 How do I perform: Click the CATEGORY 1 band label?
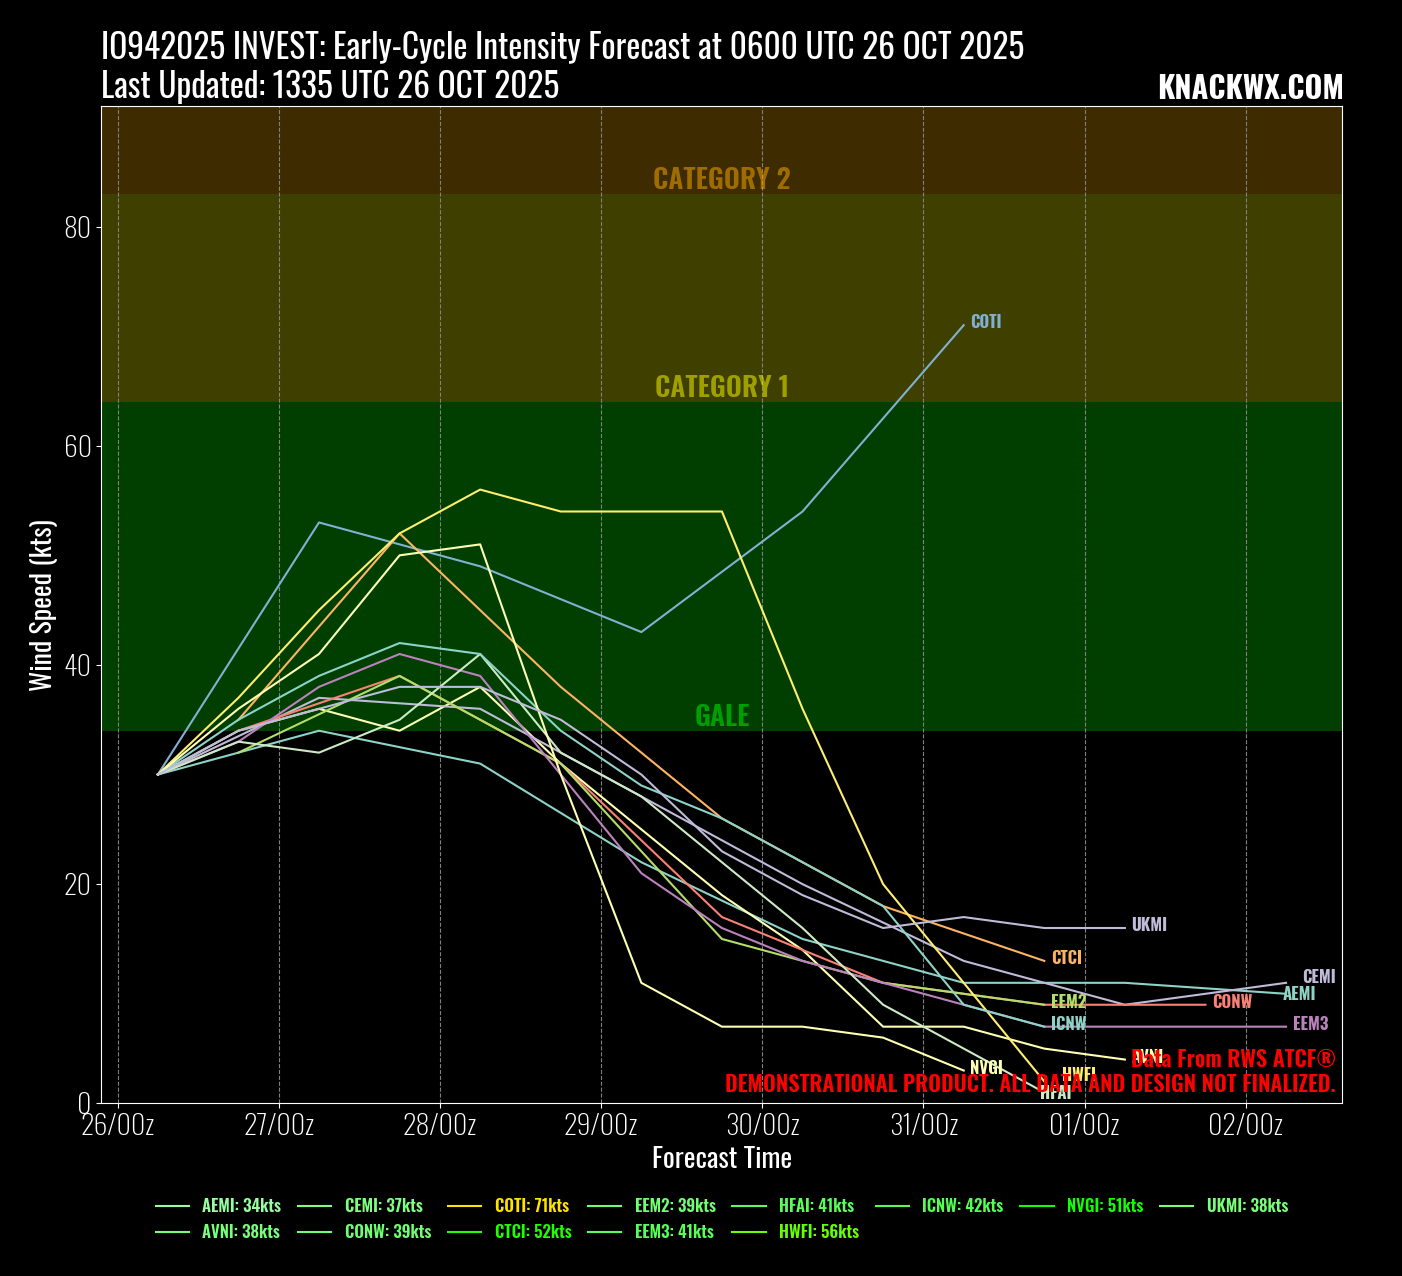(x=721, y=386)
